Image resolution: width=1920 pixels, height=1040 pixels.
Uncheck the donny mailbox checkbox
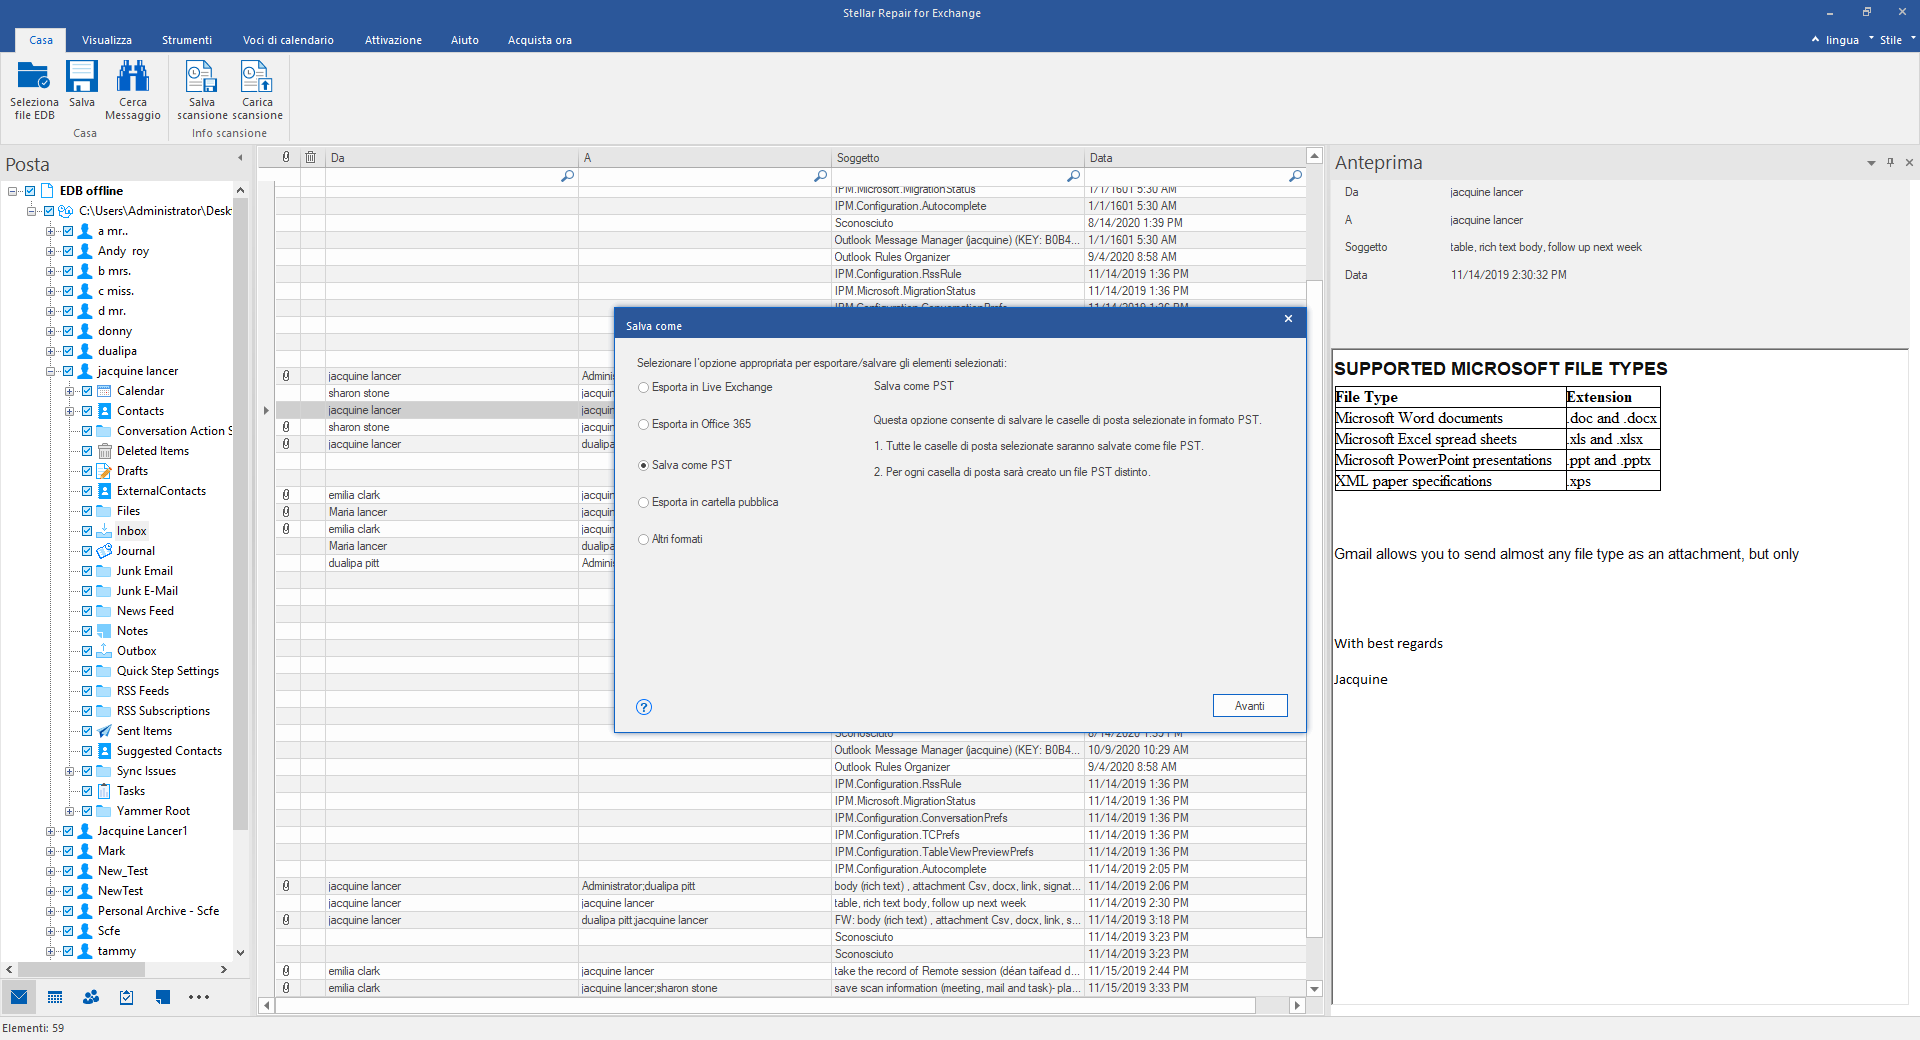(x=68, y=331)
